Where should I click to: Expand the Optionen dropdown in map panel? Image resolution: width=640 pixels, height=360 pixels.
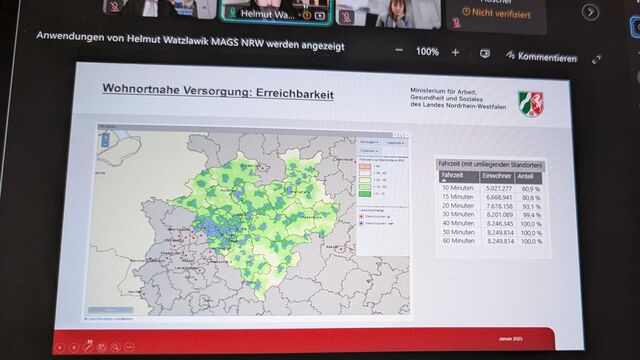coord(369,151)
